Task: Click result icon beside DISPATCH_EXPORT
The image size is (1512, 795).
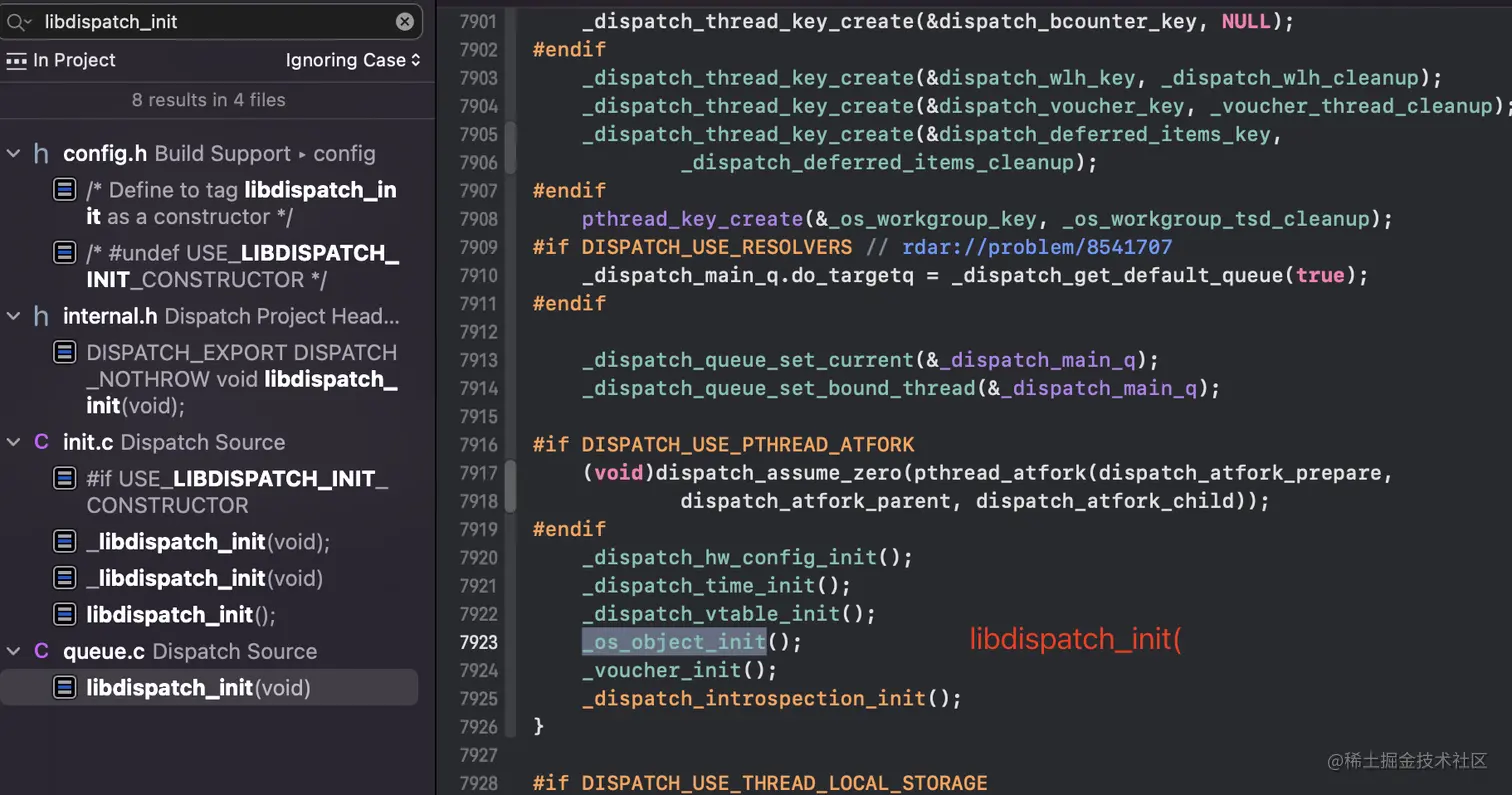Action: click(x=65, y=352)
